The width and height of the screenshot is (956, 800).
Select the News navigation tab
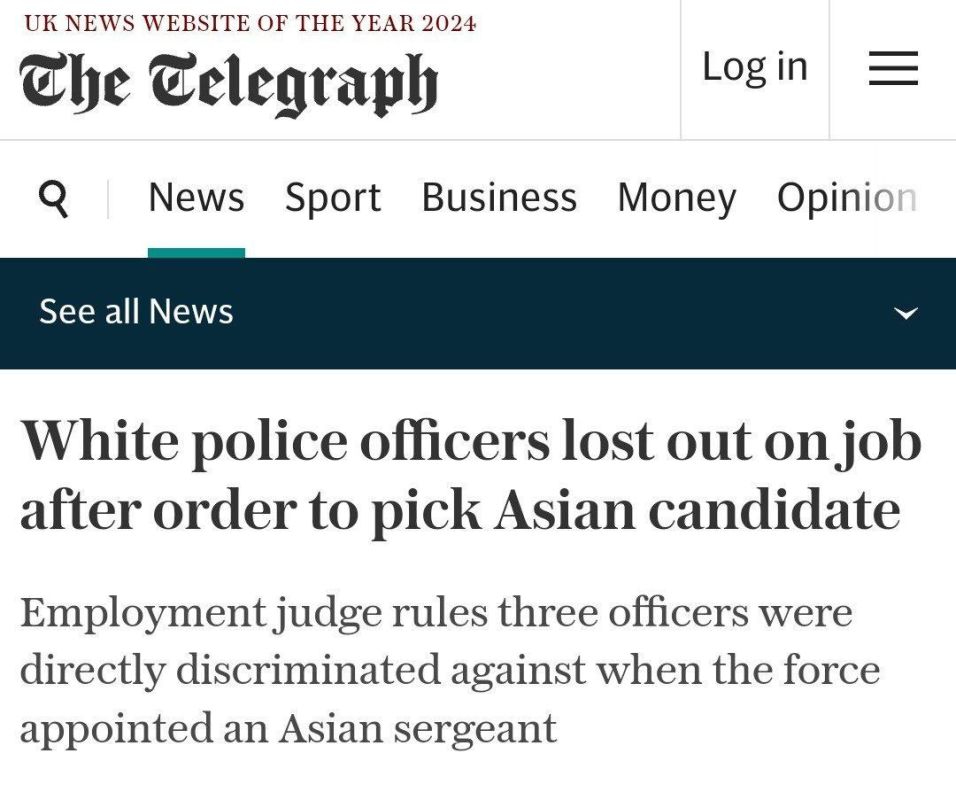coord(196,198)
